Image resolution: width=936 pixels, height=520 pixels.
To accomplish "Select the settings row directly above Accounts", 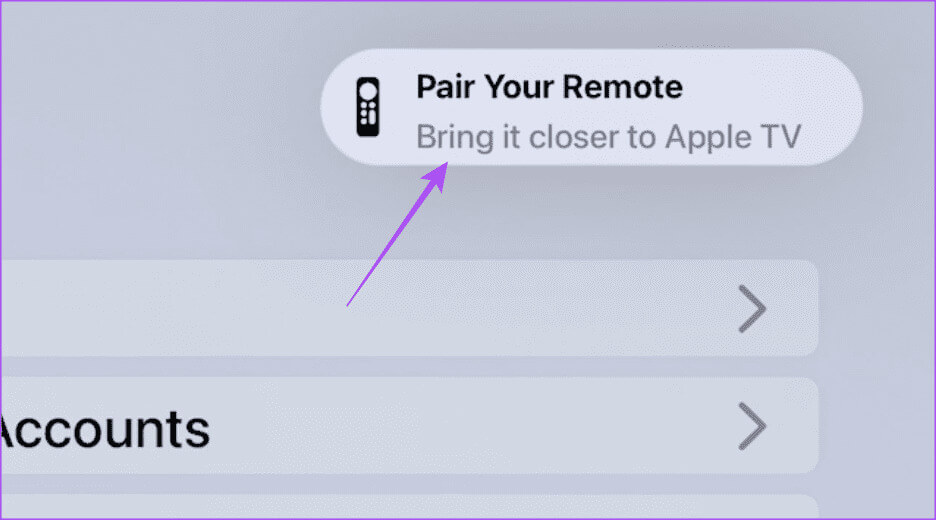I will pos(409,308).
